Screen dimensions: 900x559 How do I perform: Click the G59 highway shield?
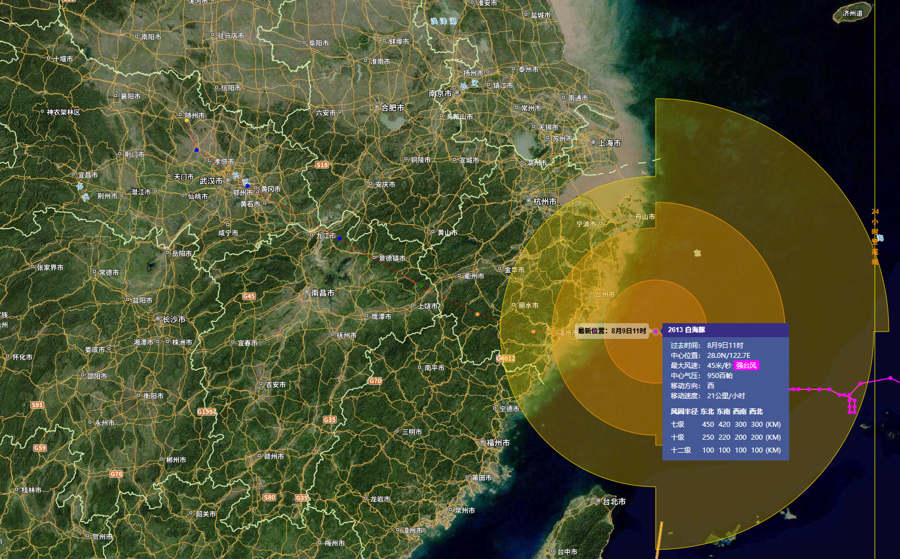coord(40,448)
